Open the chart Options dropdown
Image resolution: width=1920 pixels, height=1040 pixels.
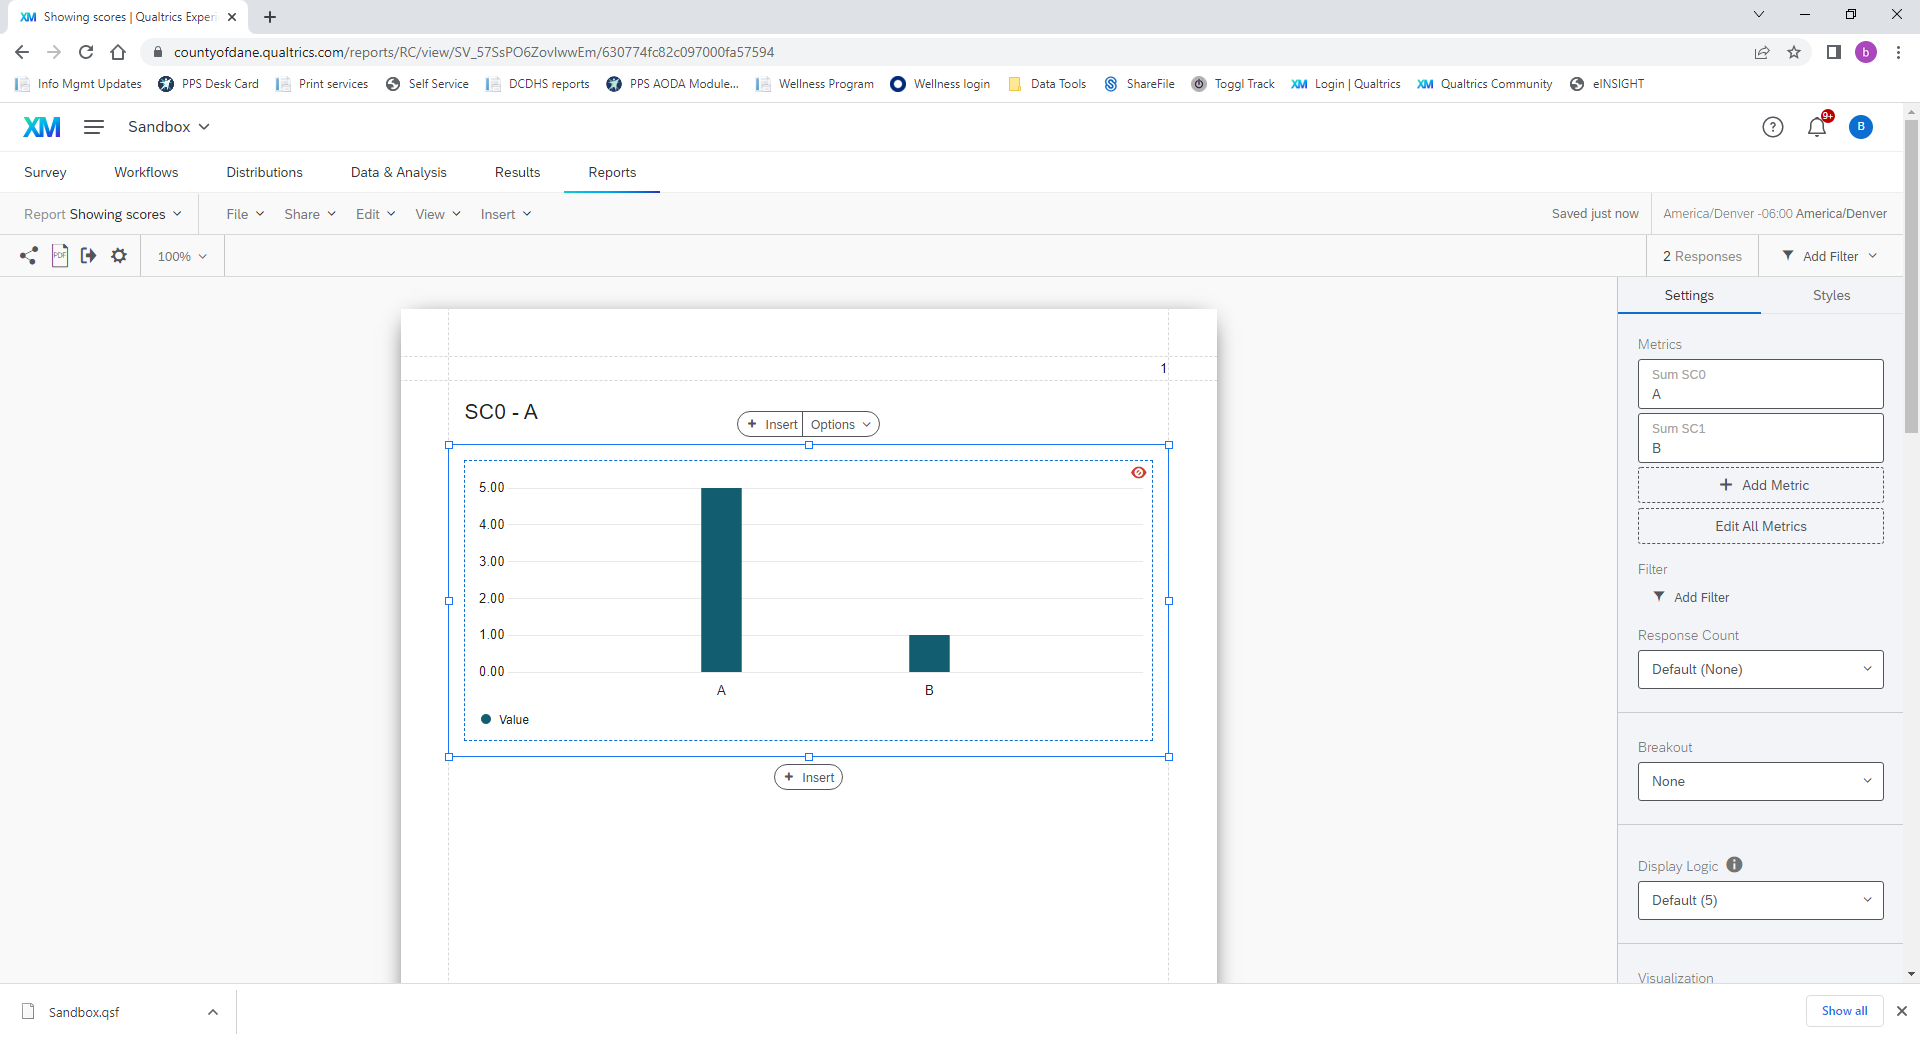[841, 424]
